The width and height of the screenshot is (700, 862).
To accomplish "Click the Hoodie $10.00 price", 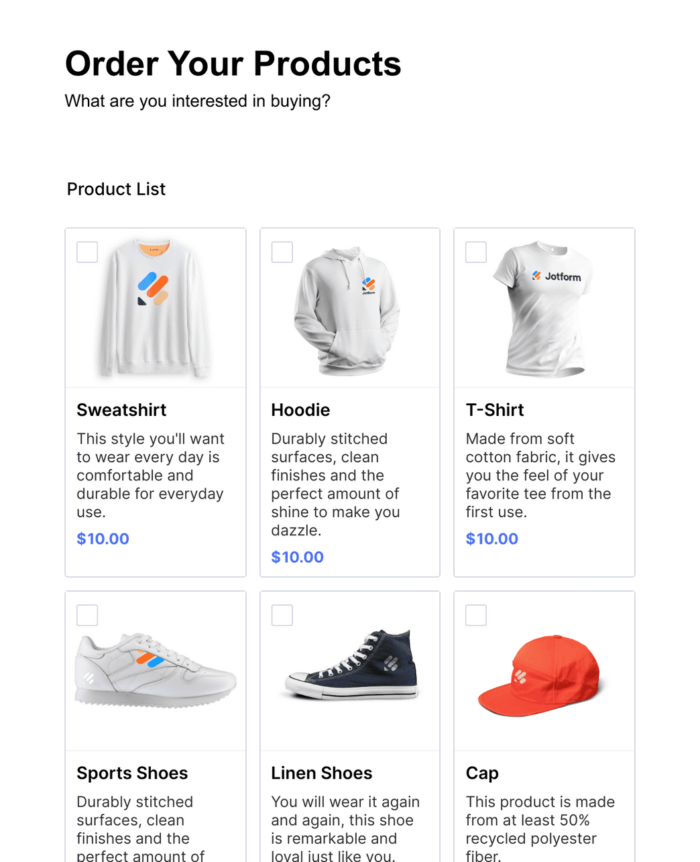I will pyautogui.click(x=297, y=557).
